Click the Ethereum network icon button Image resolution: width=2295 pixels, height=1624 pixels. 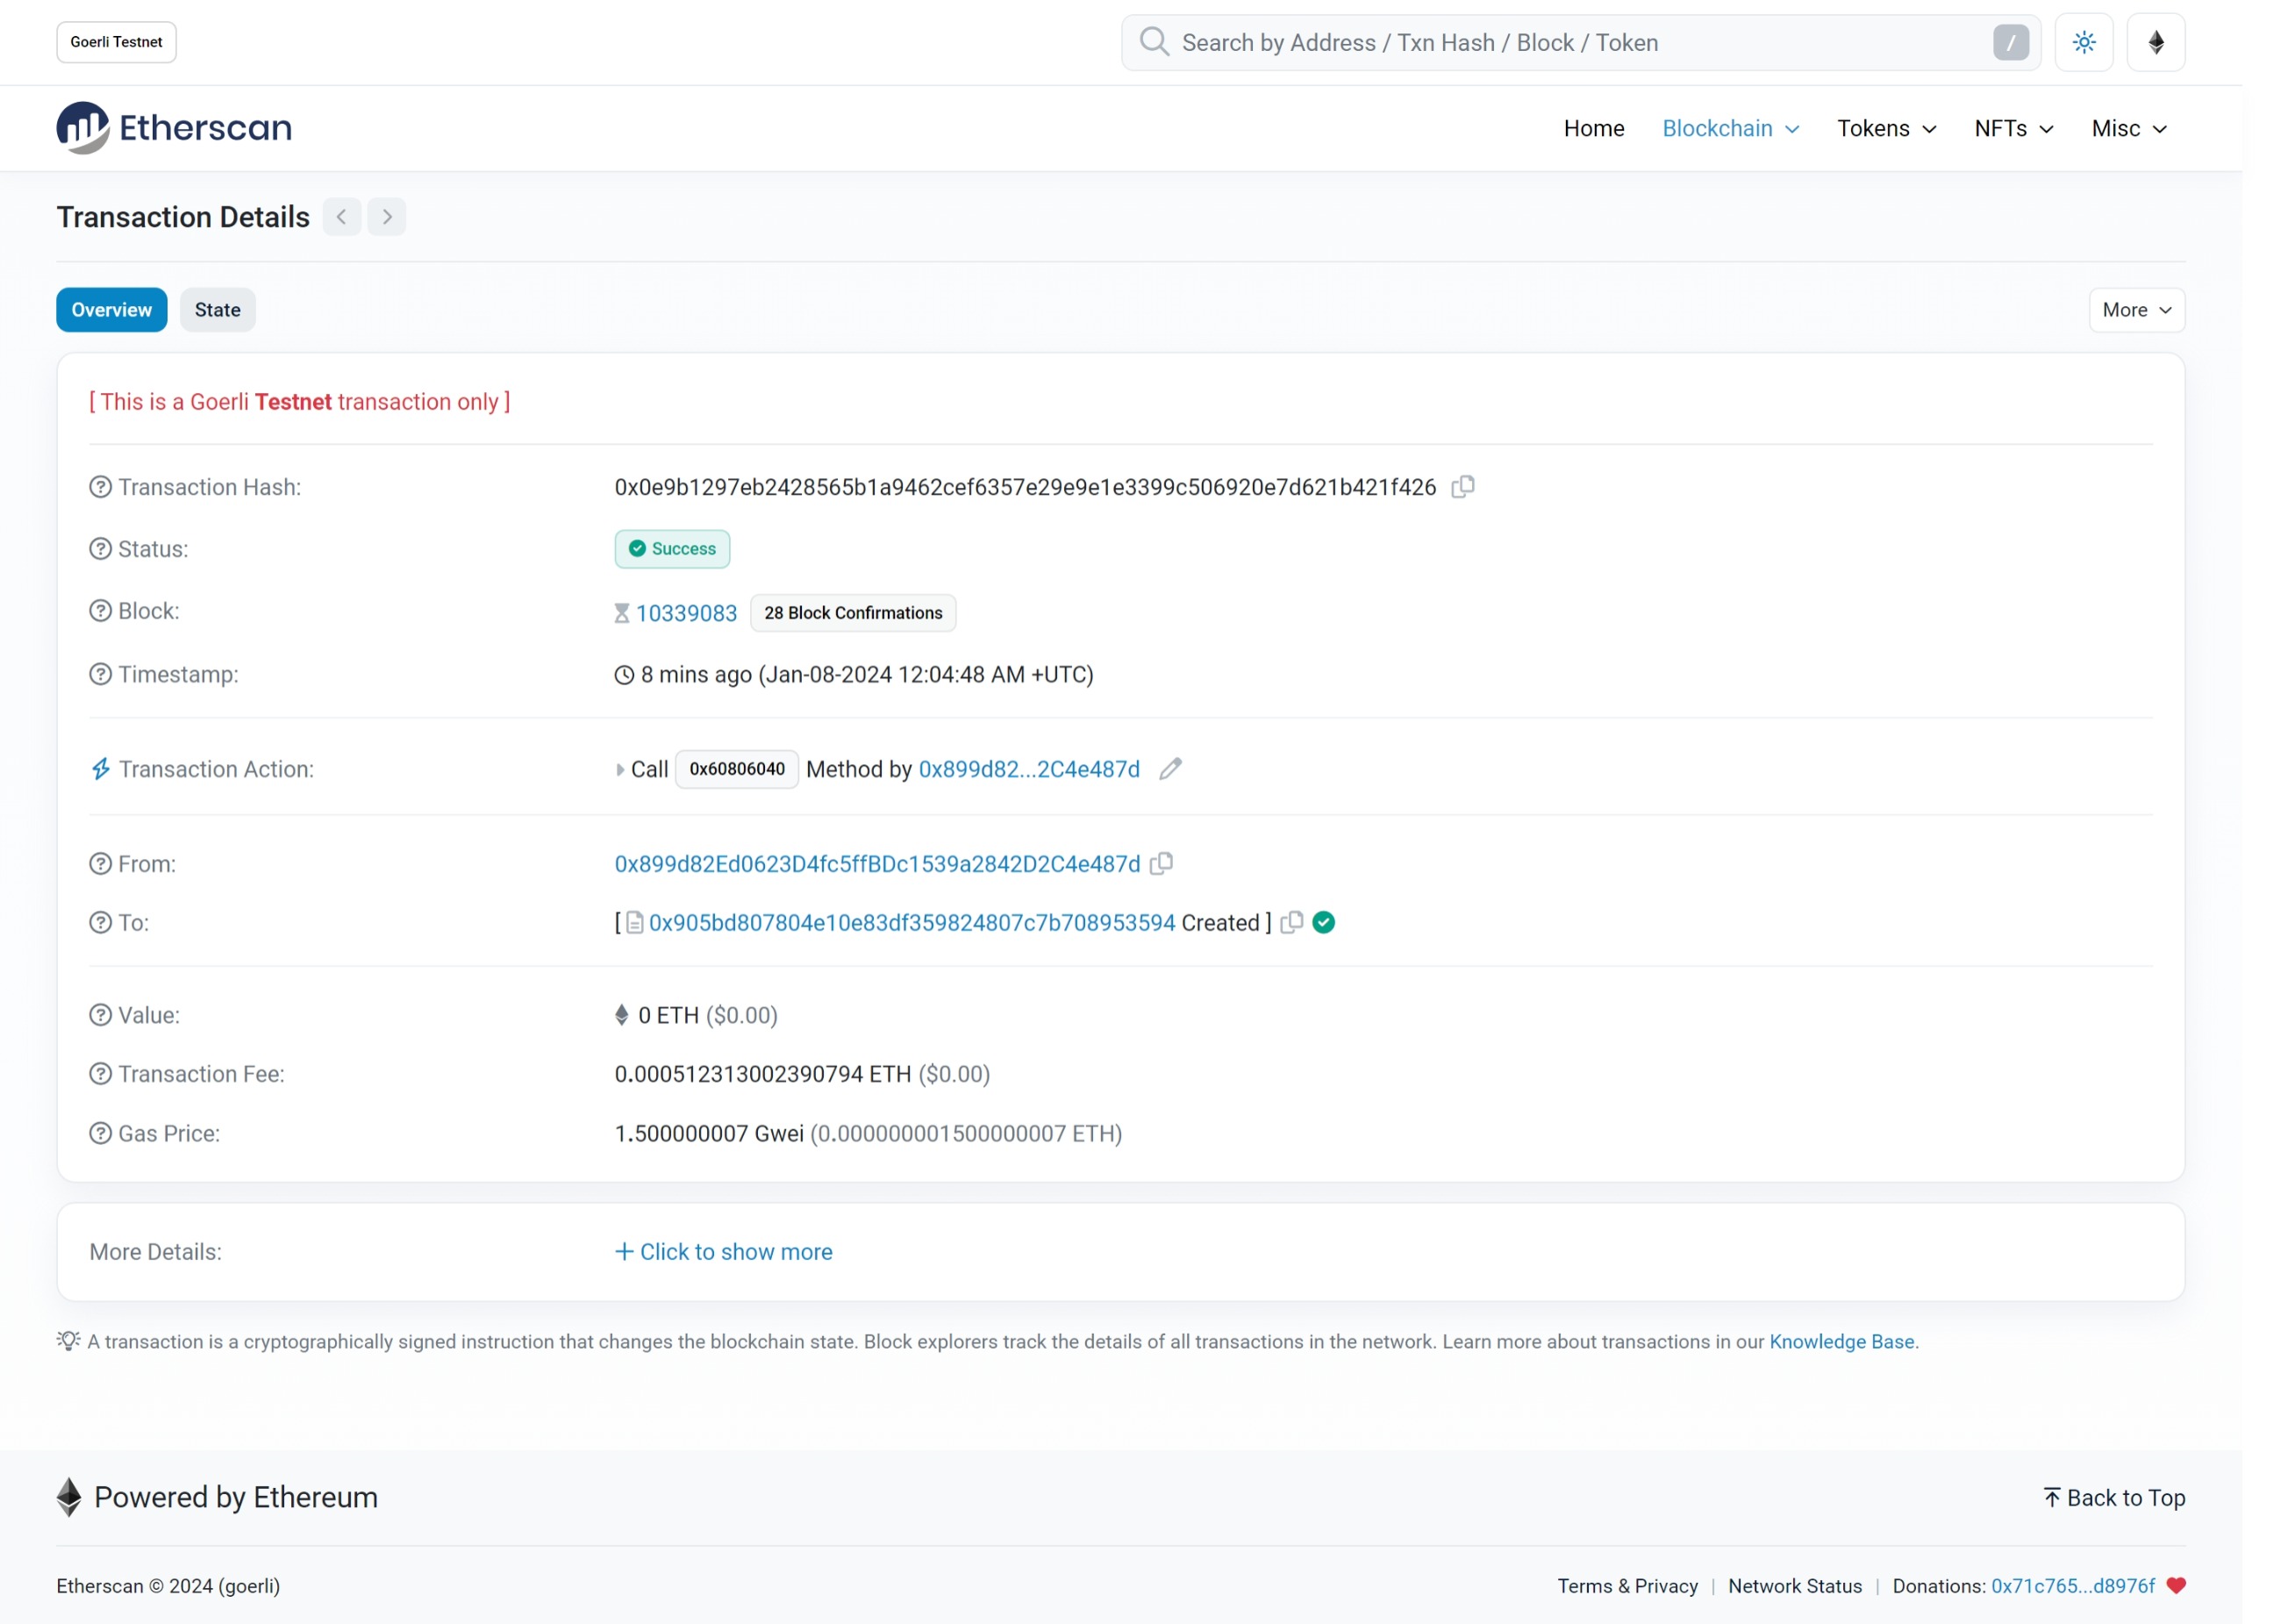click(2156, 42)
